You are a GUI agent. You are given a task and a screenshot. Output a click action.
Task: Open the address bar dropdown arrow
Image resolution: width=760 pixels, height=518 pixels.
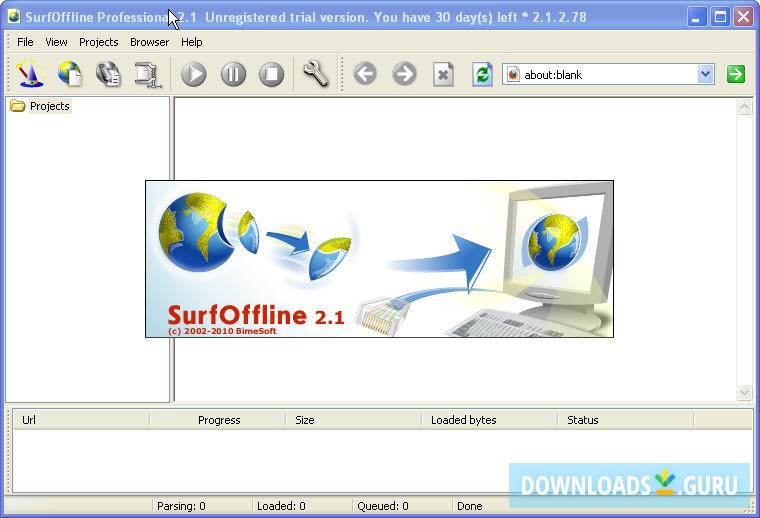tap(706, 75)
